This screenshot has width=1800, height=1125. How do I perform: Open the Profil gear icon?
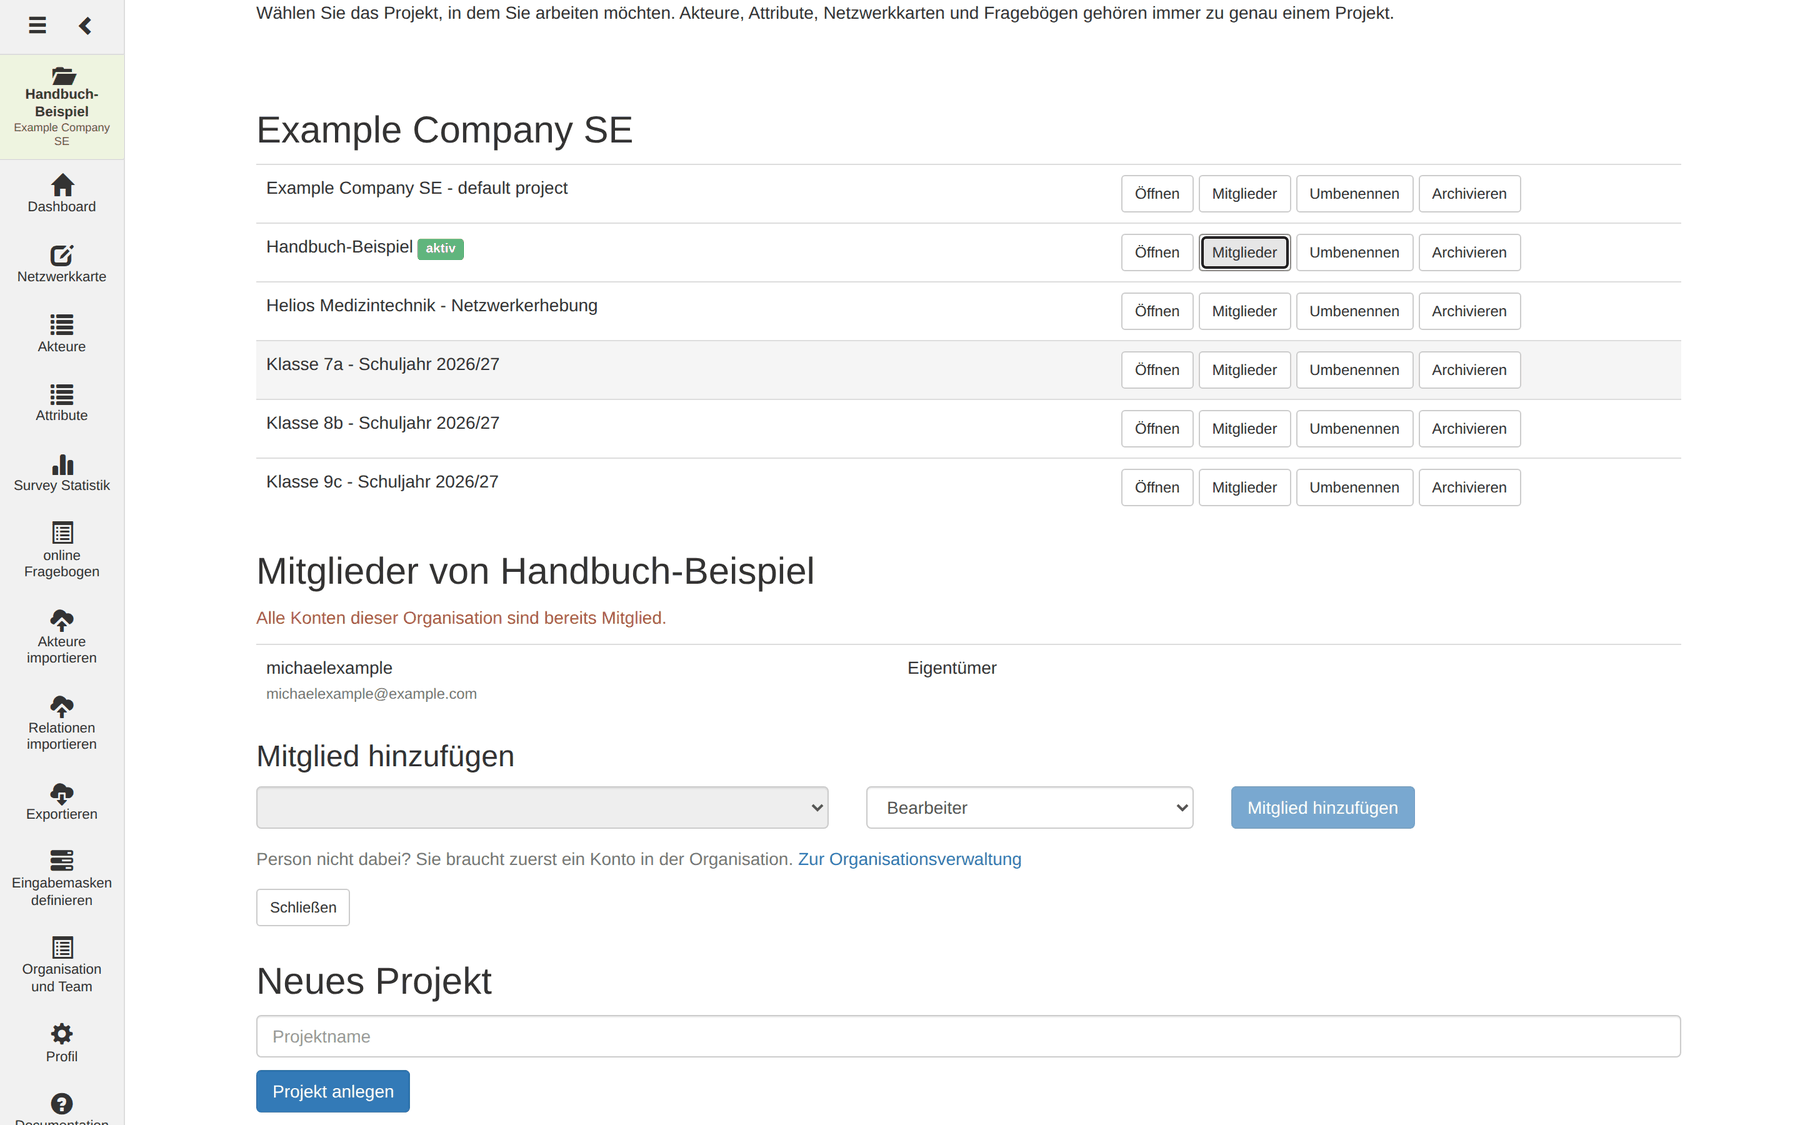coord(62,1033)
